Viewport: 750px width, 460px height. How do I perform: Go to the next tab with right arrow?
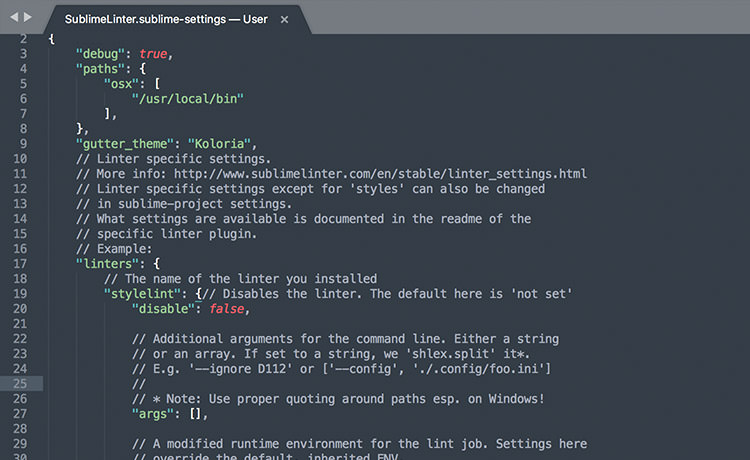28,17
